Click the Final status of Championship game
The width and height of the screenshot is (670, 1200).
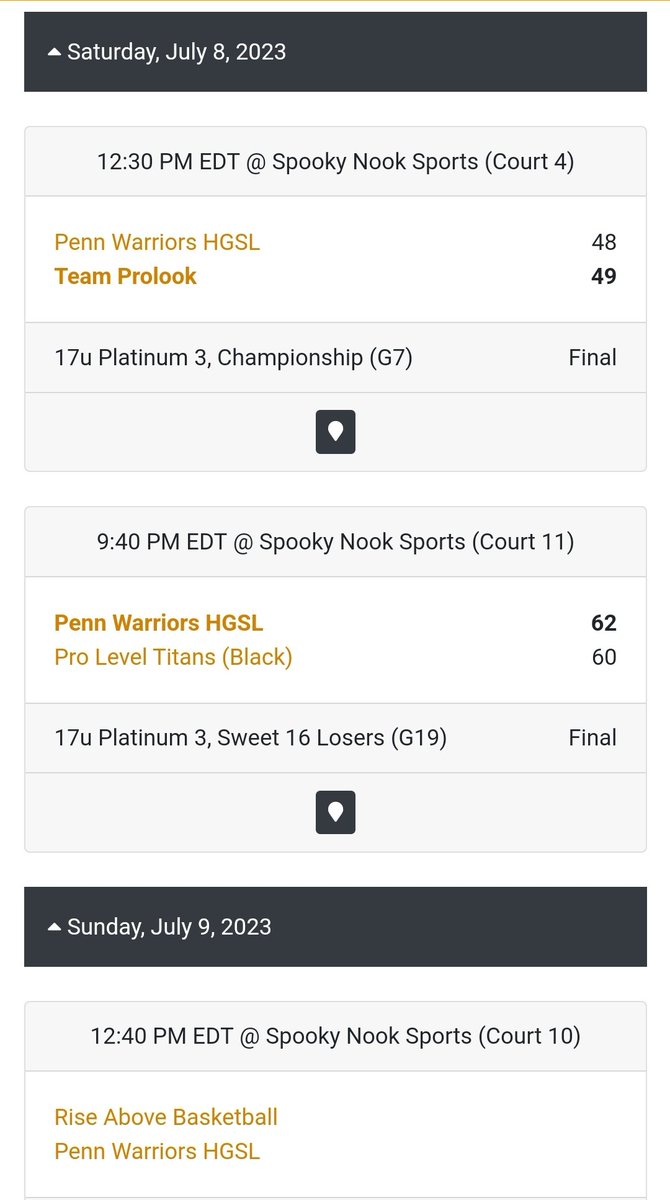593,358
